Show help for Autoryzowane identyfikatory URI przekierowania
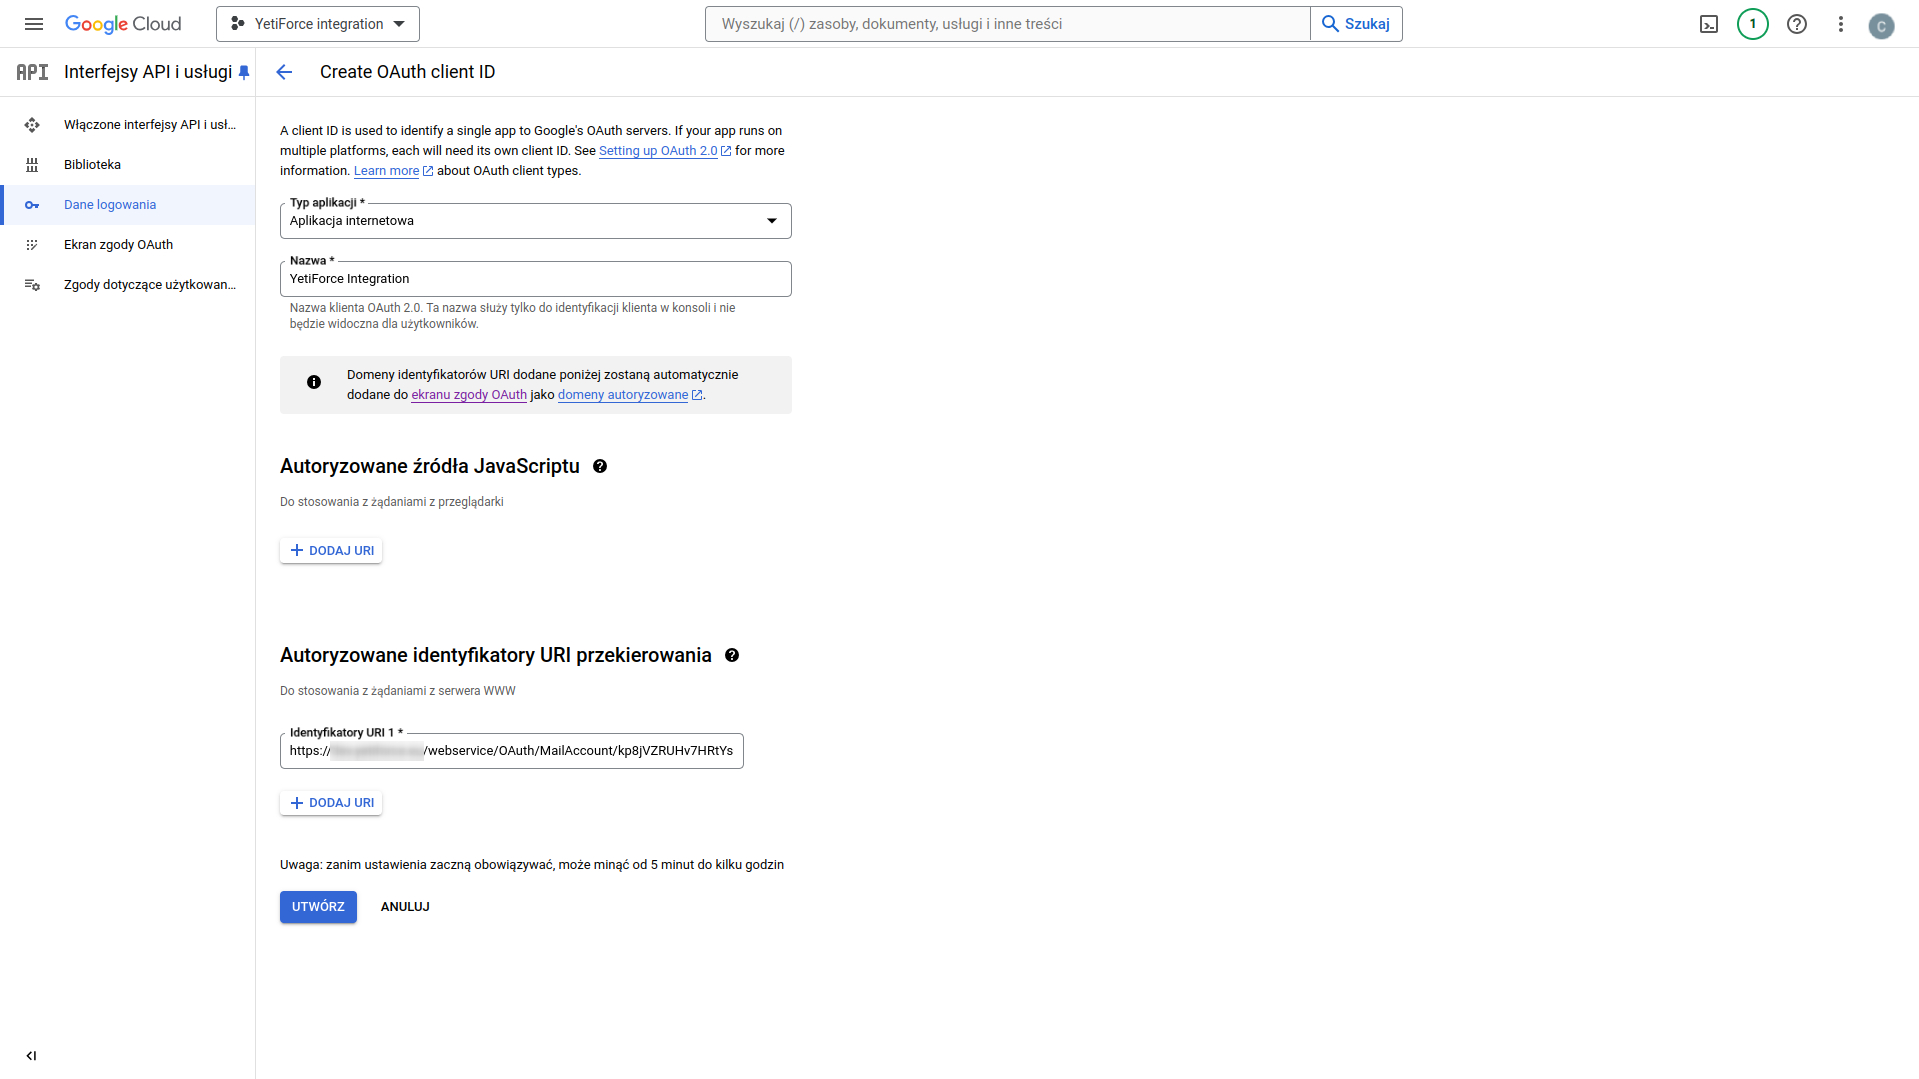This screenshot has height=1079, width=1919. click(732, 655)
